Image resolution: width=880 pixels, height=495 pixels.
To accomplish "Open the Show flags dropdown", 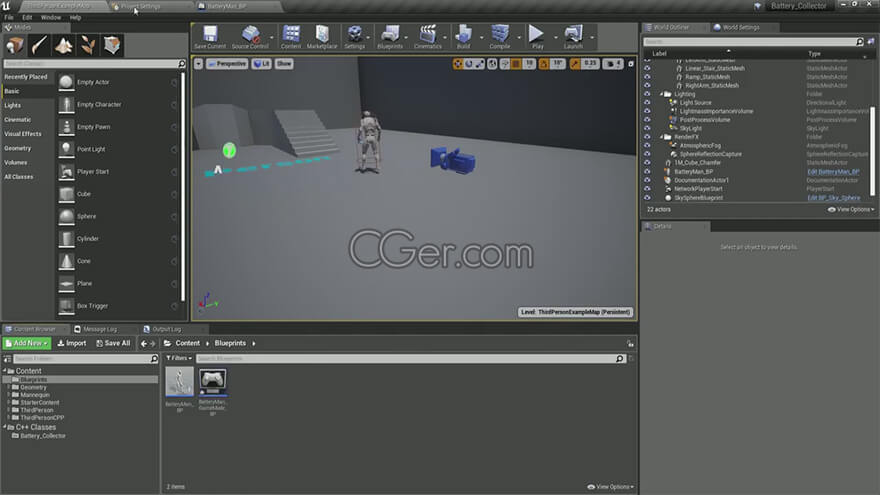I will 284,64.
